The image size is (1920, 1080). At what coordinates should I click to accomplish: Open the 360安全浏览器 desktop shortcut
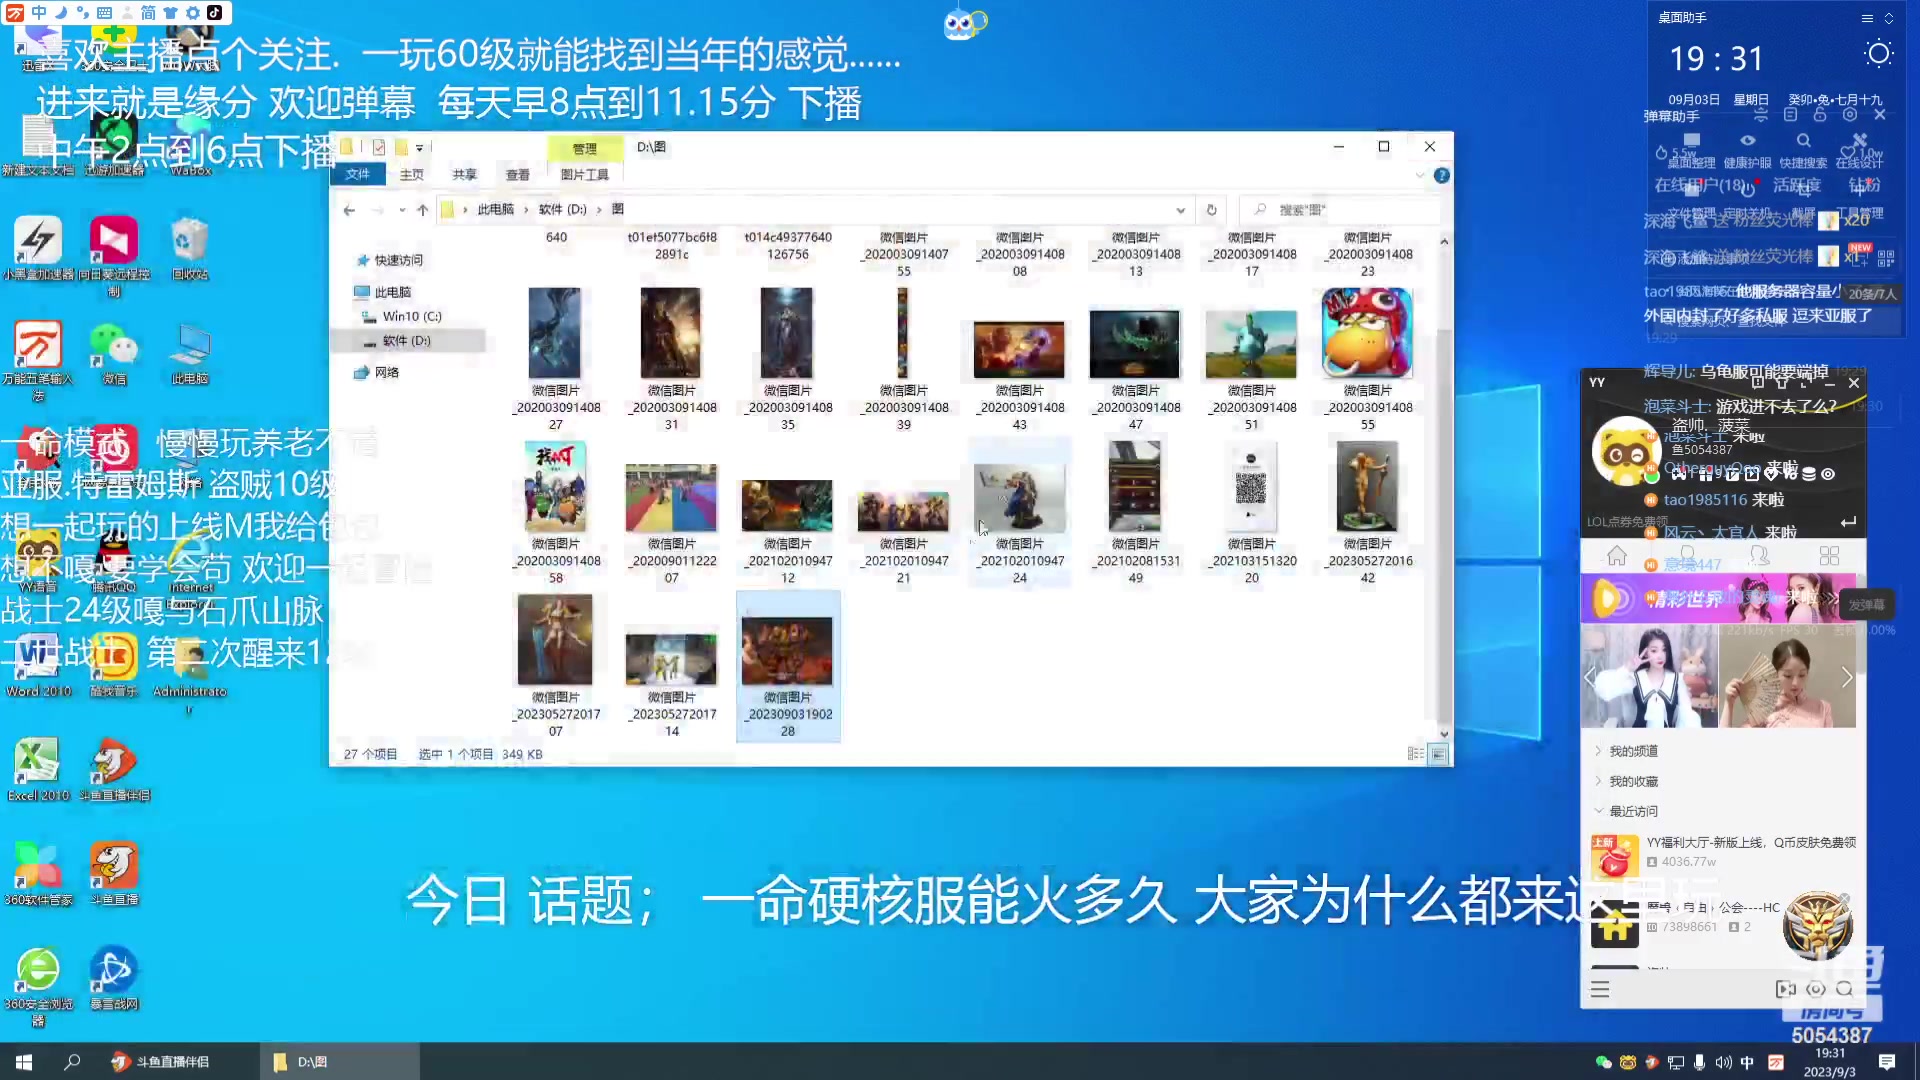tap(38, 985)
